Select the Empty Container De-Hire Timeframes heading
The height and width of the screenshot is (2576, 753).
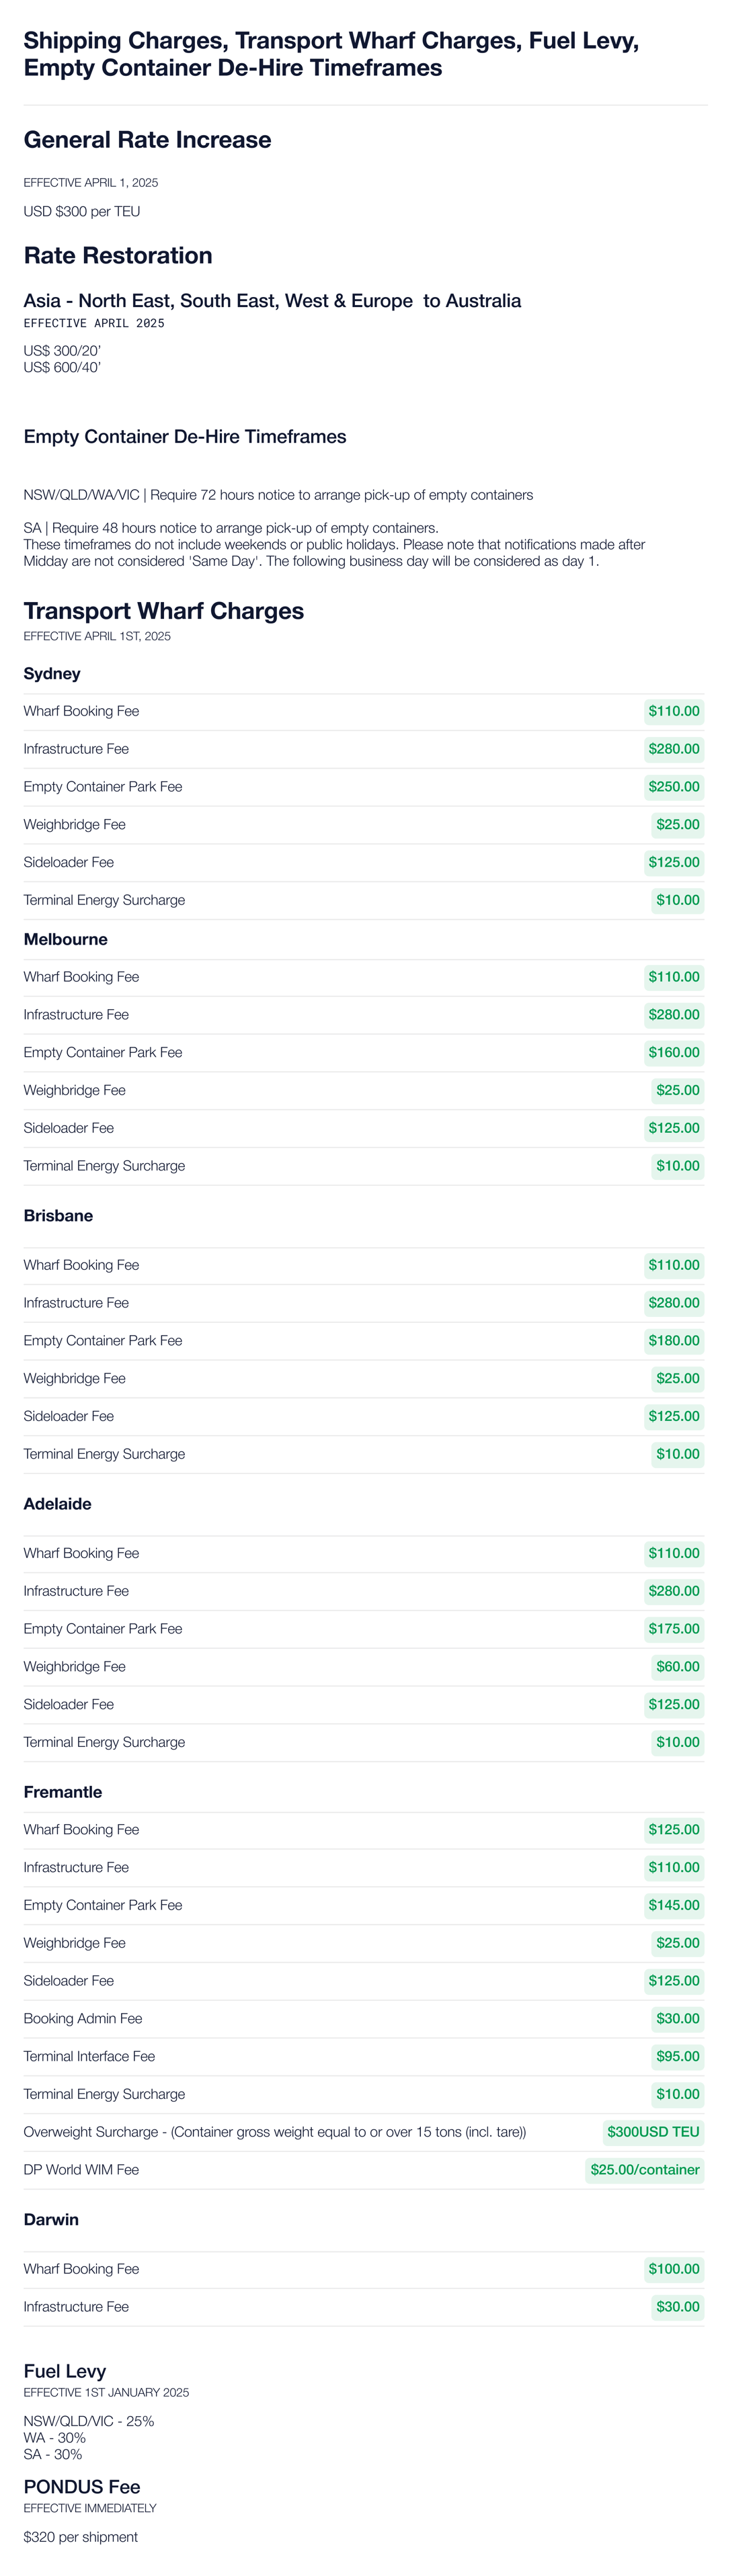tap(185, 437)
